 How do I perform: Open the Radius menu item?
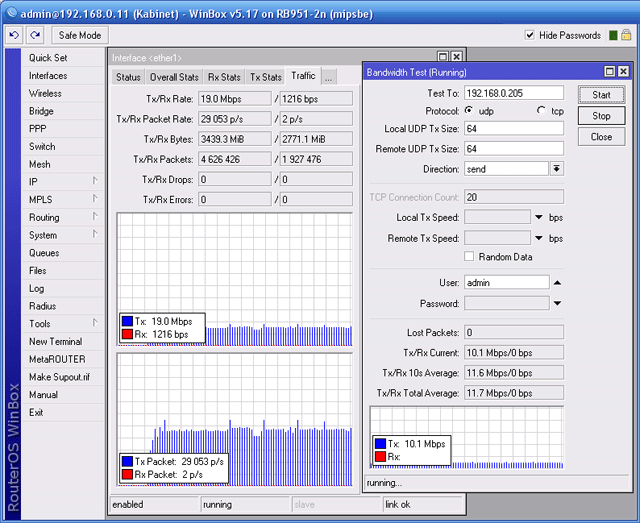point(63,306)
